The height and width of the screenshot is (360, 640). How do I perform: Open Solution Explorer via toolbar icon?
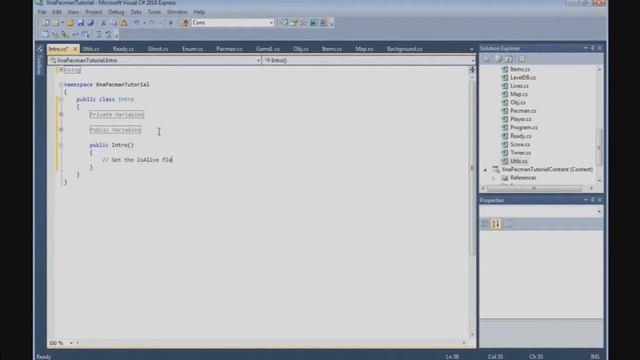[x=284, y=23]
